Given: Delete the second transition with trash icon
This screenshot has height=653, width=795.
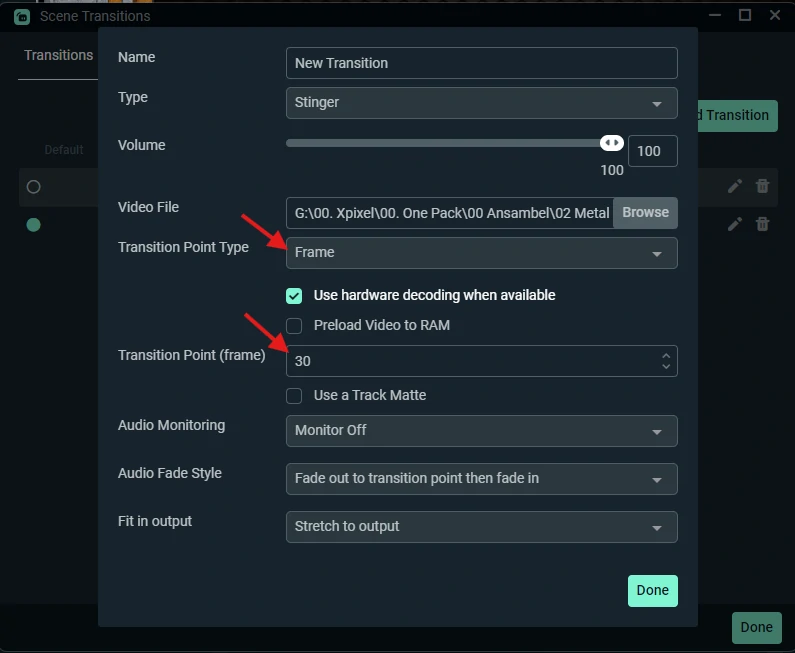Looking at the screenshot, I should (762, 224).
